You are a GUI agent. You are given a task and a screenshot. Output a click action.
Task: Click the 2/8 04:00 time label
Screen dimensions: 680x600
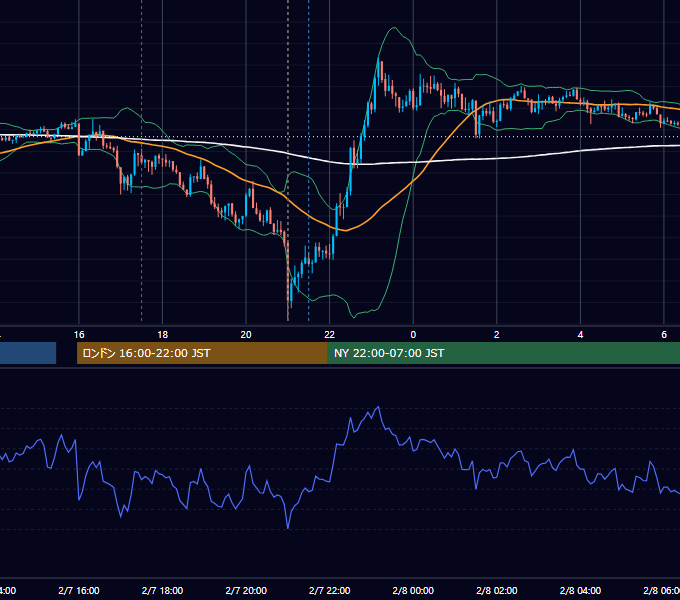coord(580,590)
